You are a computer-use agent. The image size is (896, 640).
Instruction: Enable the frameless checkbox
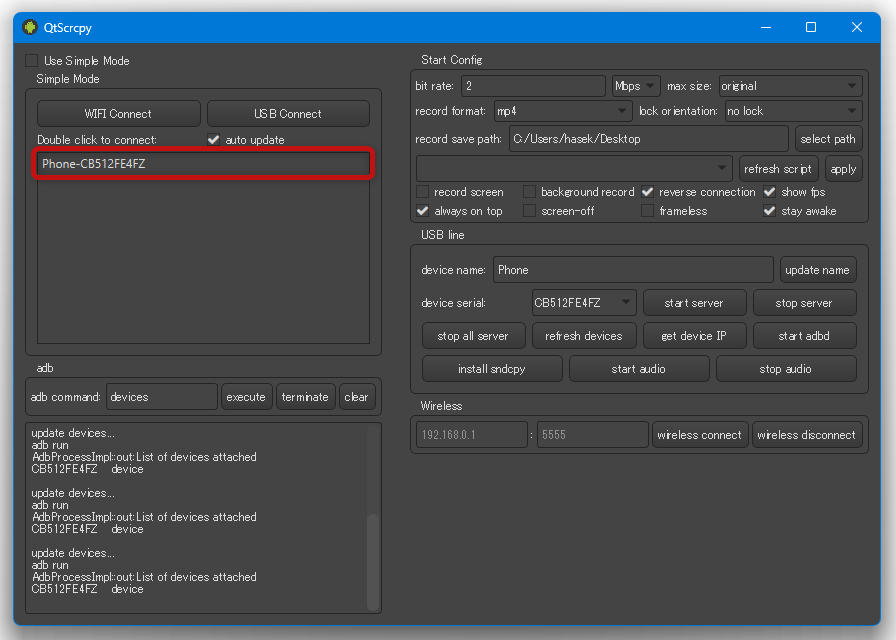647,211
